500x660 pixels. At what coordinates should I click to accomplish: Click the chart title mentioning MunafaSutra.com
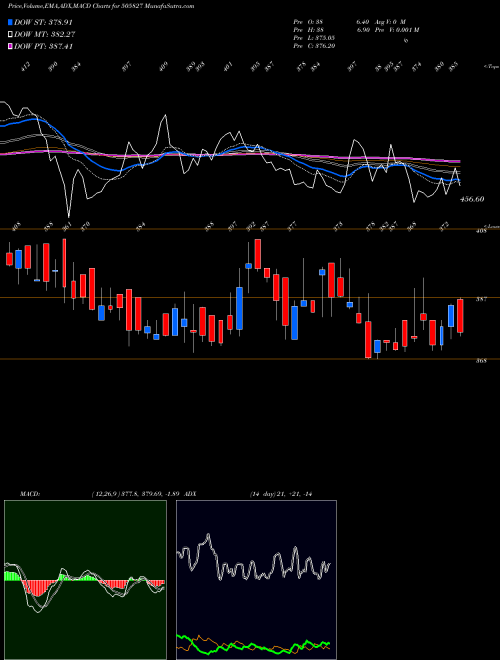click(x=101, y=7)
